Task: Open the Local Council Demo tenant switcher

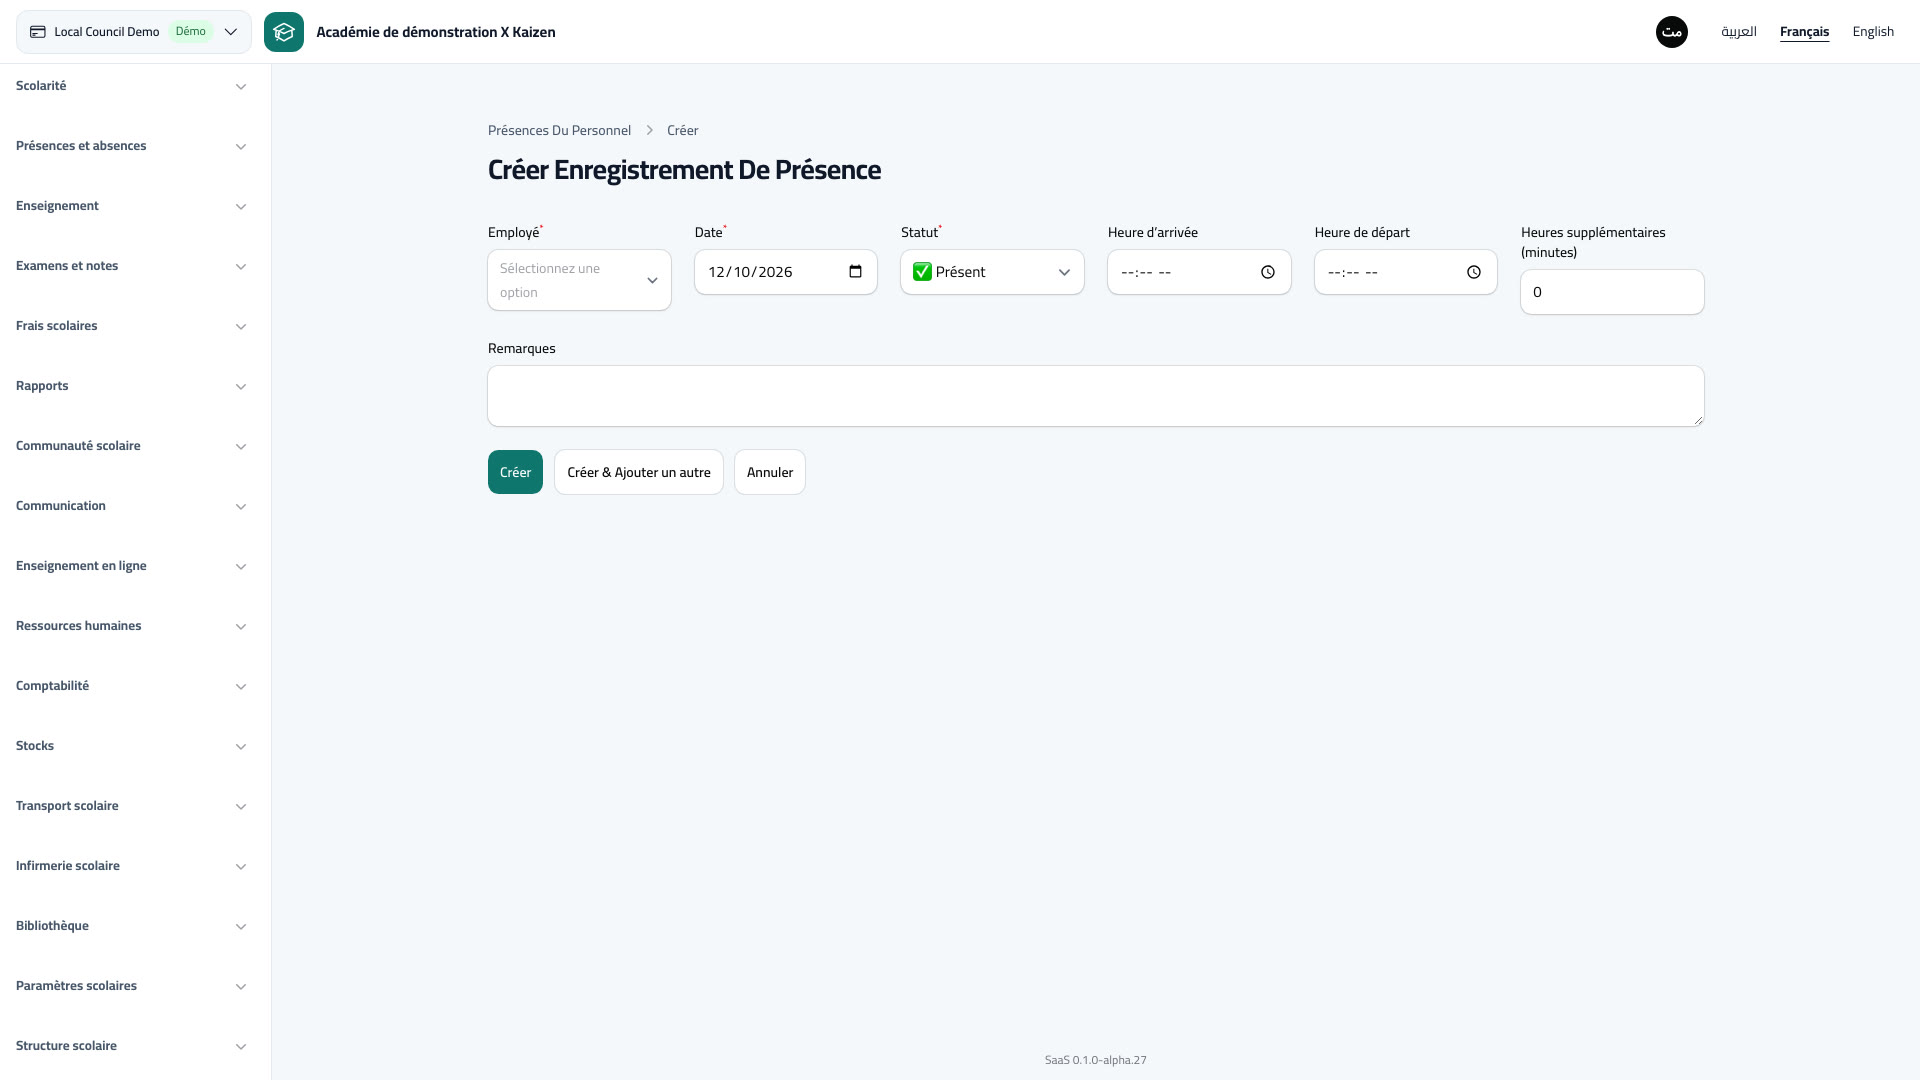Action: click(x=134, y=32)
